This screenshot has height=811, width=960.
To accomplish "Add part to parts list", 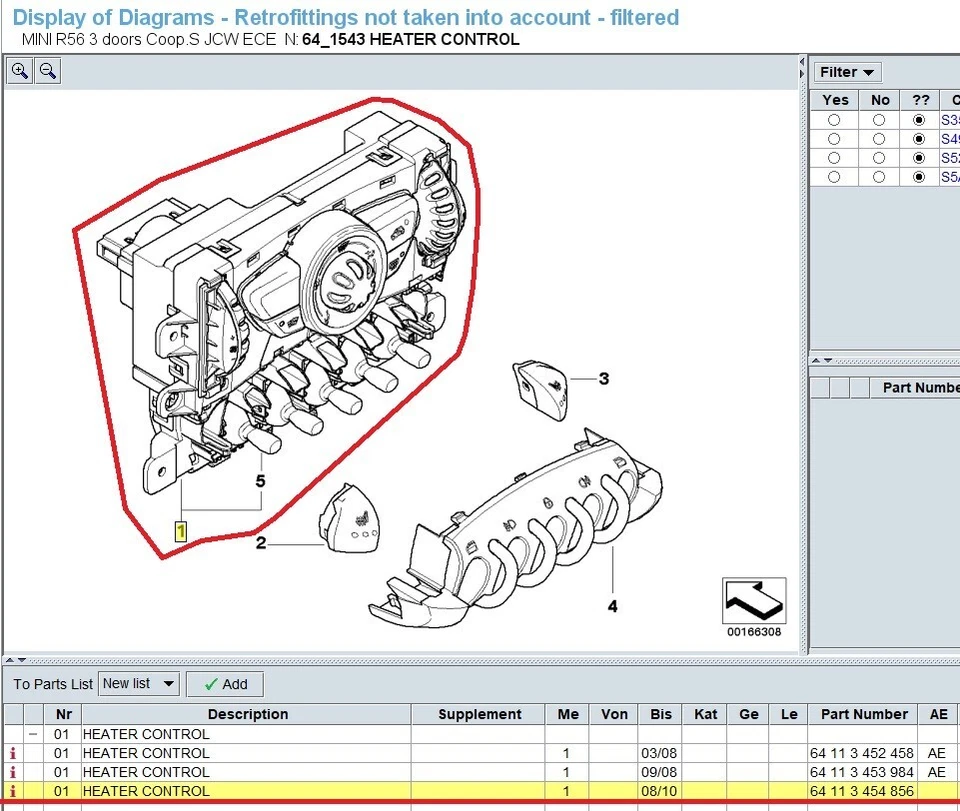I will (225, 684).
